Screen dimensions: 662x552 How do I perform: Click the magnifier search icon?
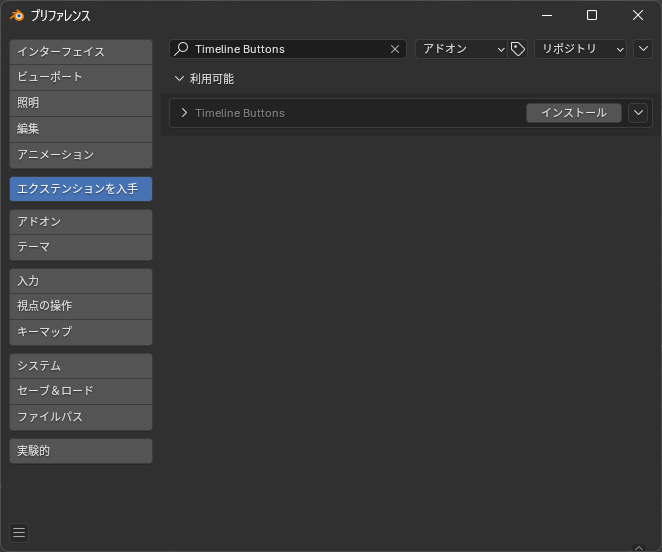click(x=182, y=49)
